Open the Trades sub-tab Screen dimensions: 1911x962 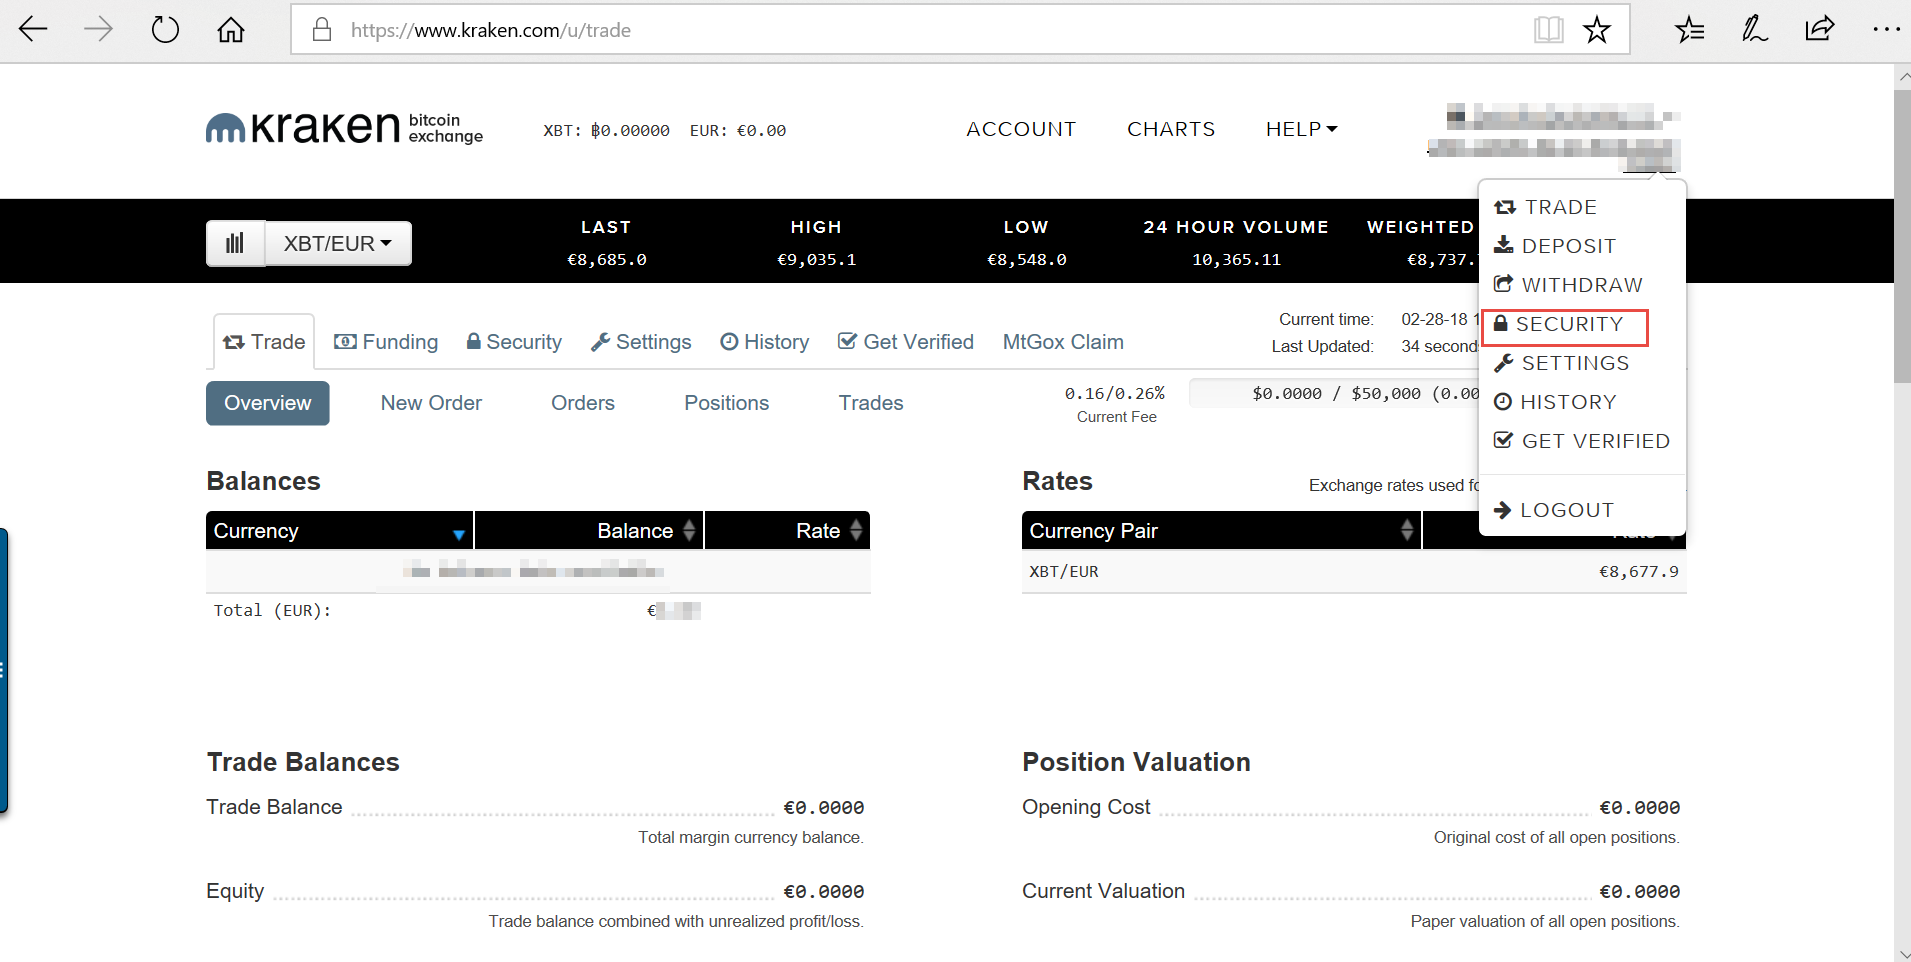point(871,403)
